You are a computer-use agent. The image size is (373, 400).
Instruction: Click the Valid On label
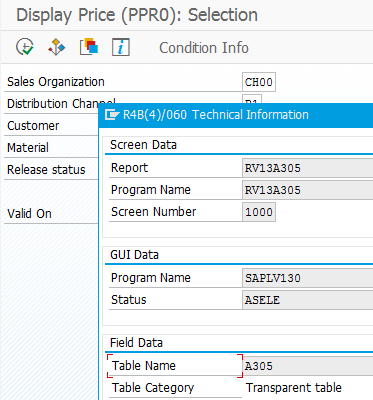click(29, 213)
